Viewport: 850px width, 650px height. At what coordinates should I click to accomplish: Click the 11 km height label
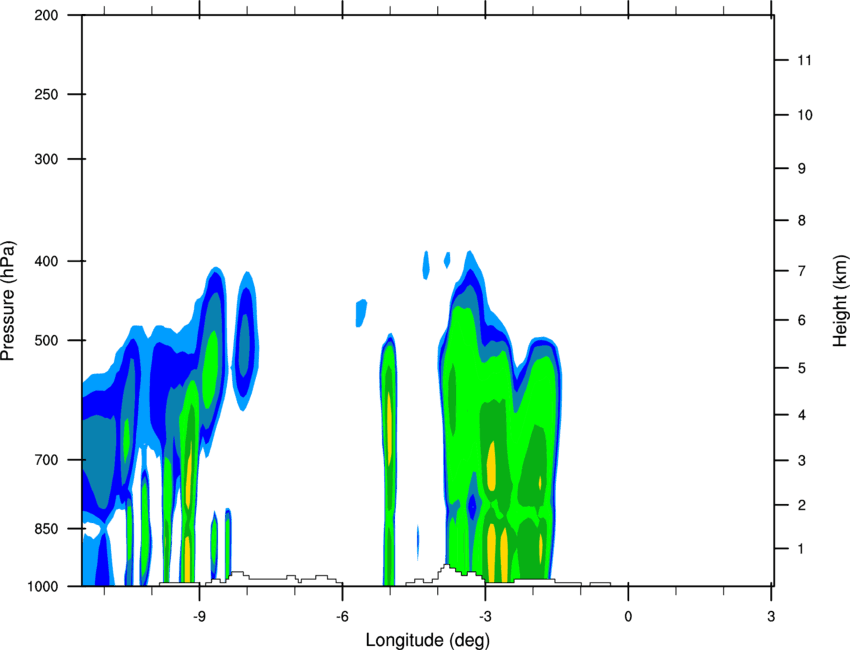click(805, 60)
